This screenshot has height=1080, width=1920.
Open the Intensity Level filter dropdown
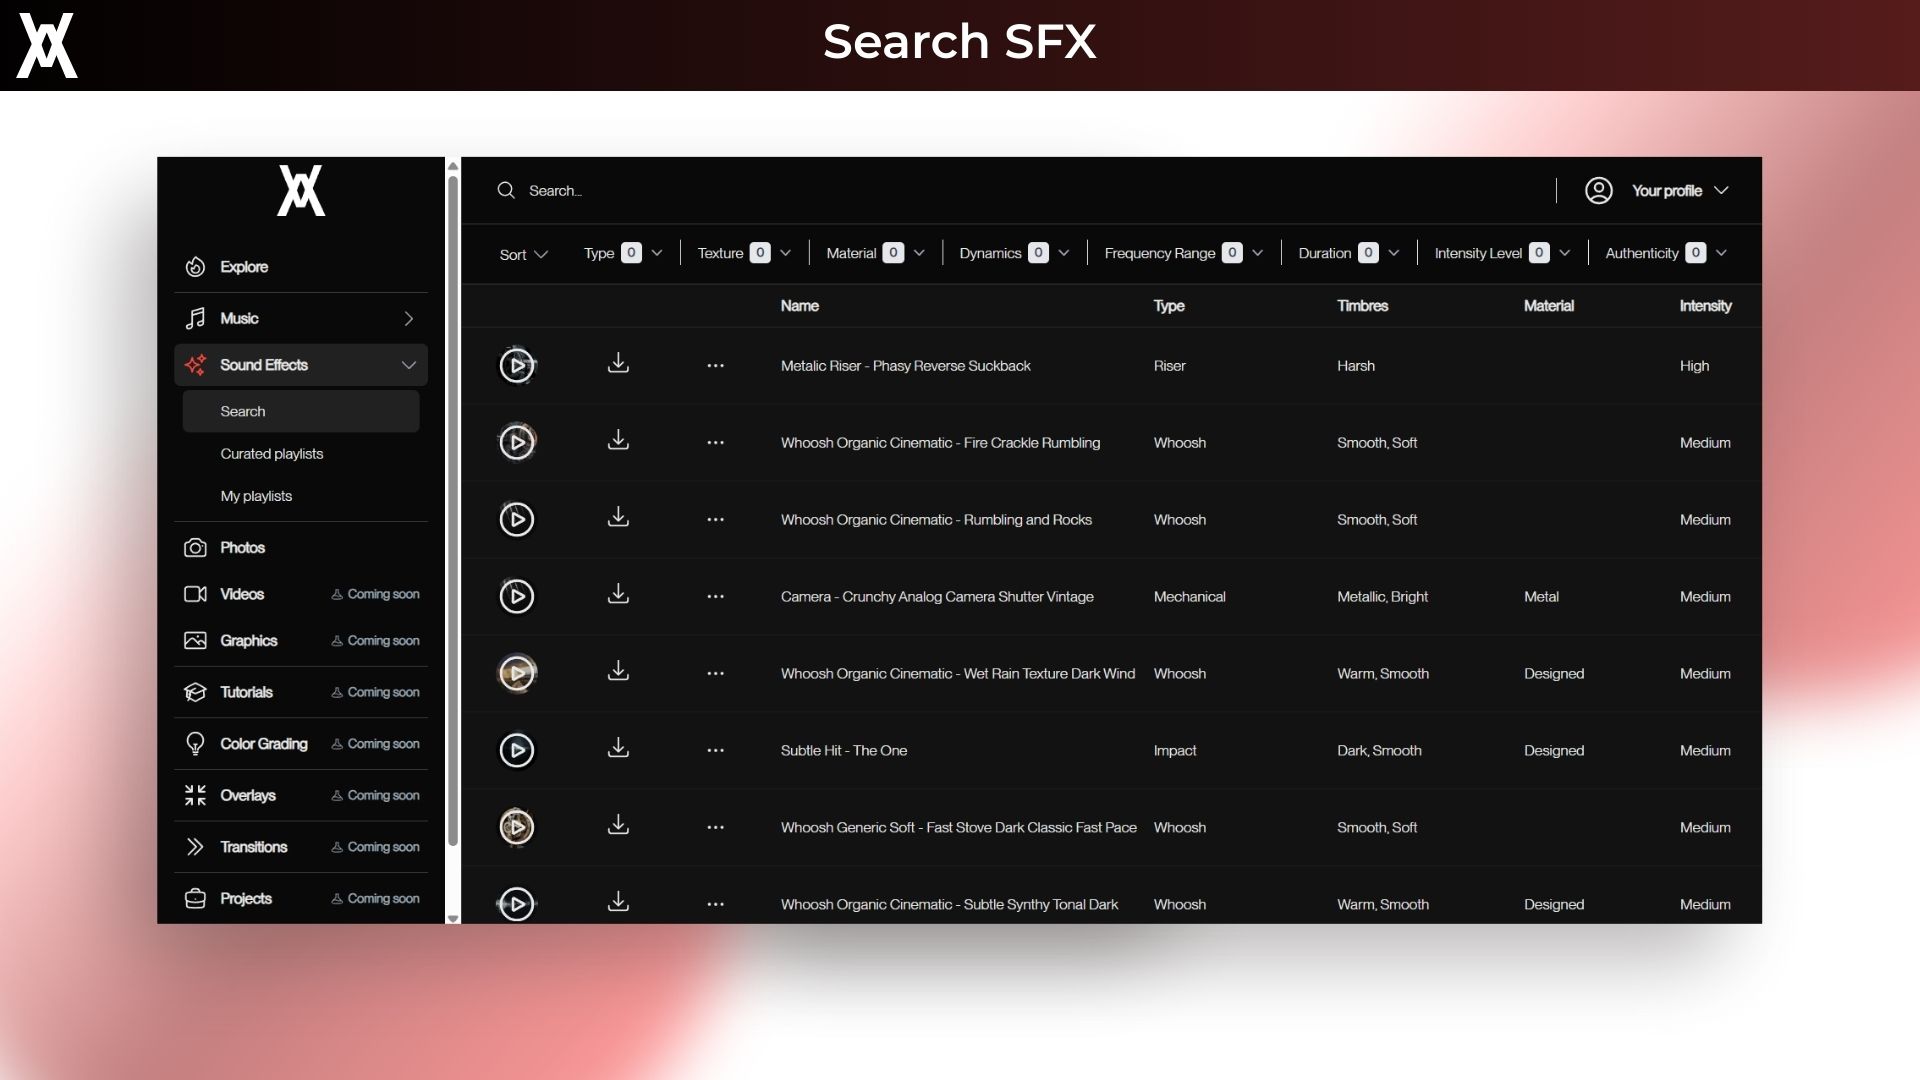[x=1564, y=254]
